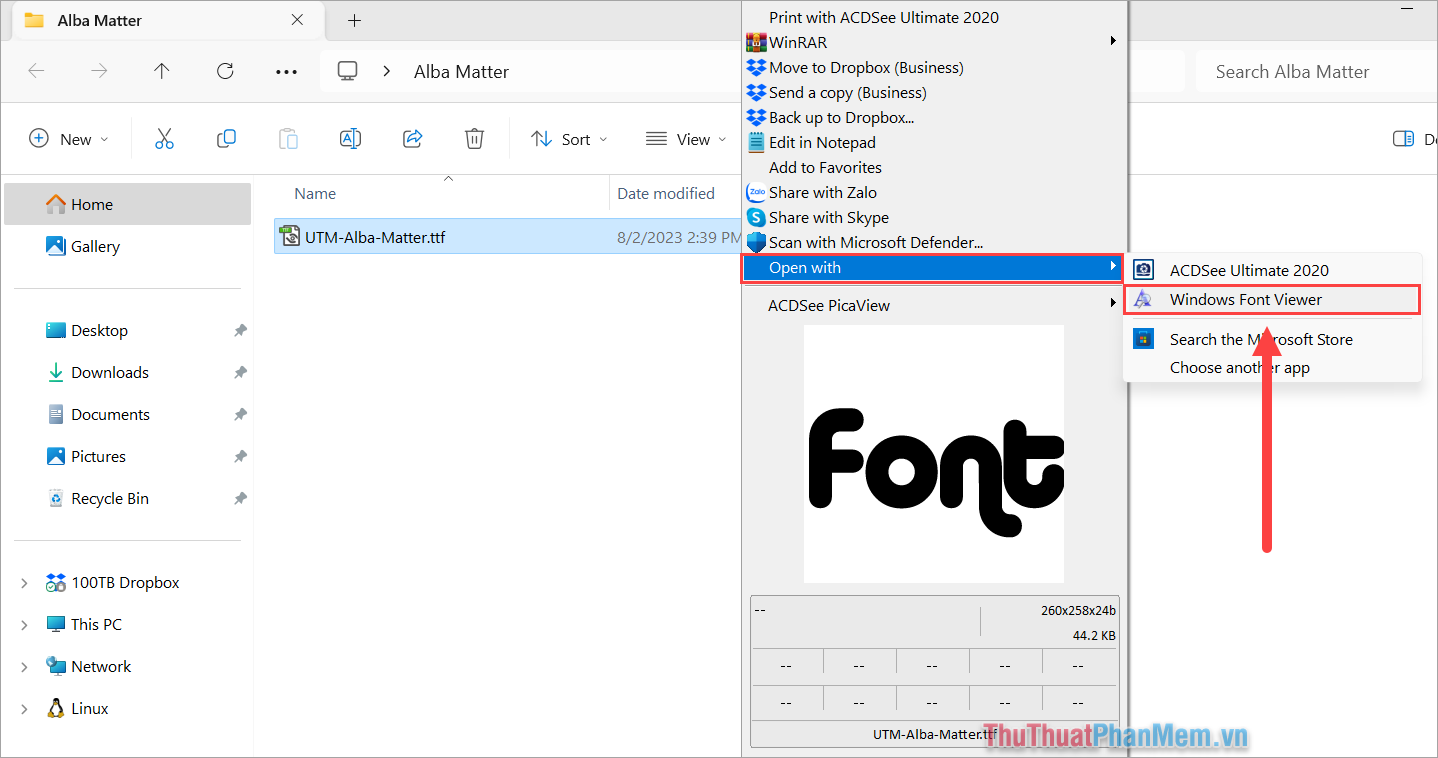The image size is (1438, 758).
Task: Open the Sort options menu
Action: [x=568, y=139]
